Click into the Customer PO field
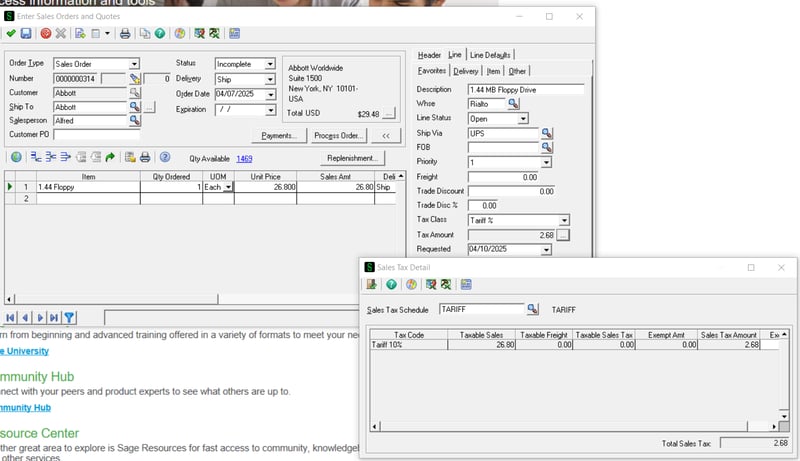The image size is (800, 461). pyautogui.click(x=96, y=134)
